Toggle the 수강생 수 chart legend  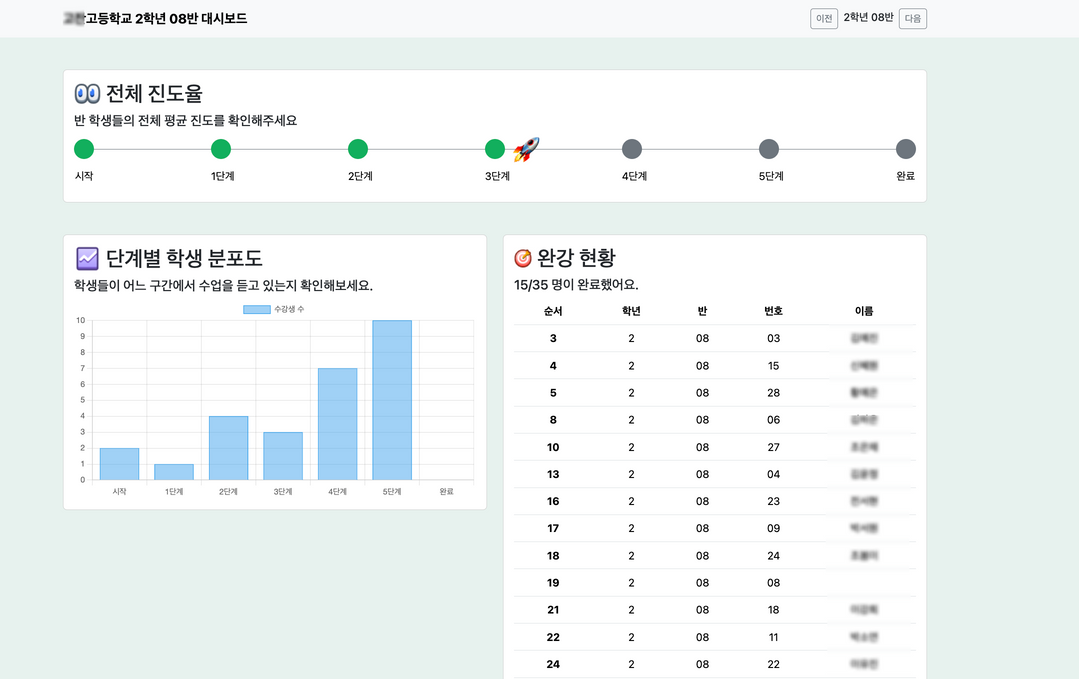click(x=274, y=310)
